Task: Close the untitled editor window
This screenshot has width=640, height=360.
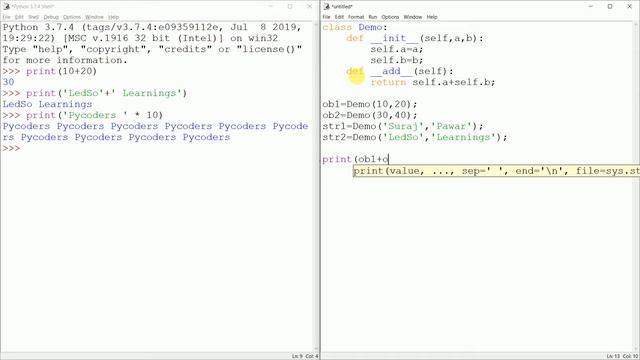Action: [629, 7]
